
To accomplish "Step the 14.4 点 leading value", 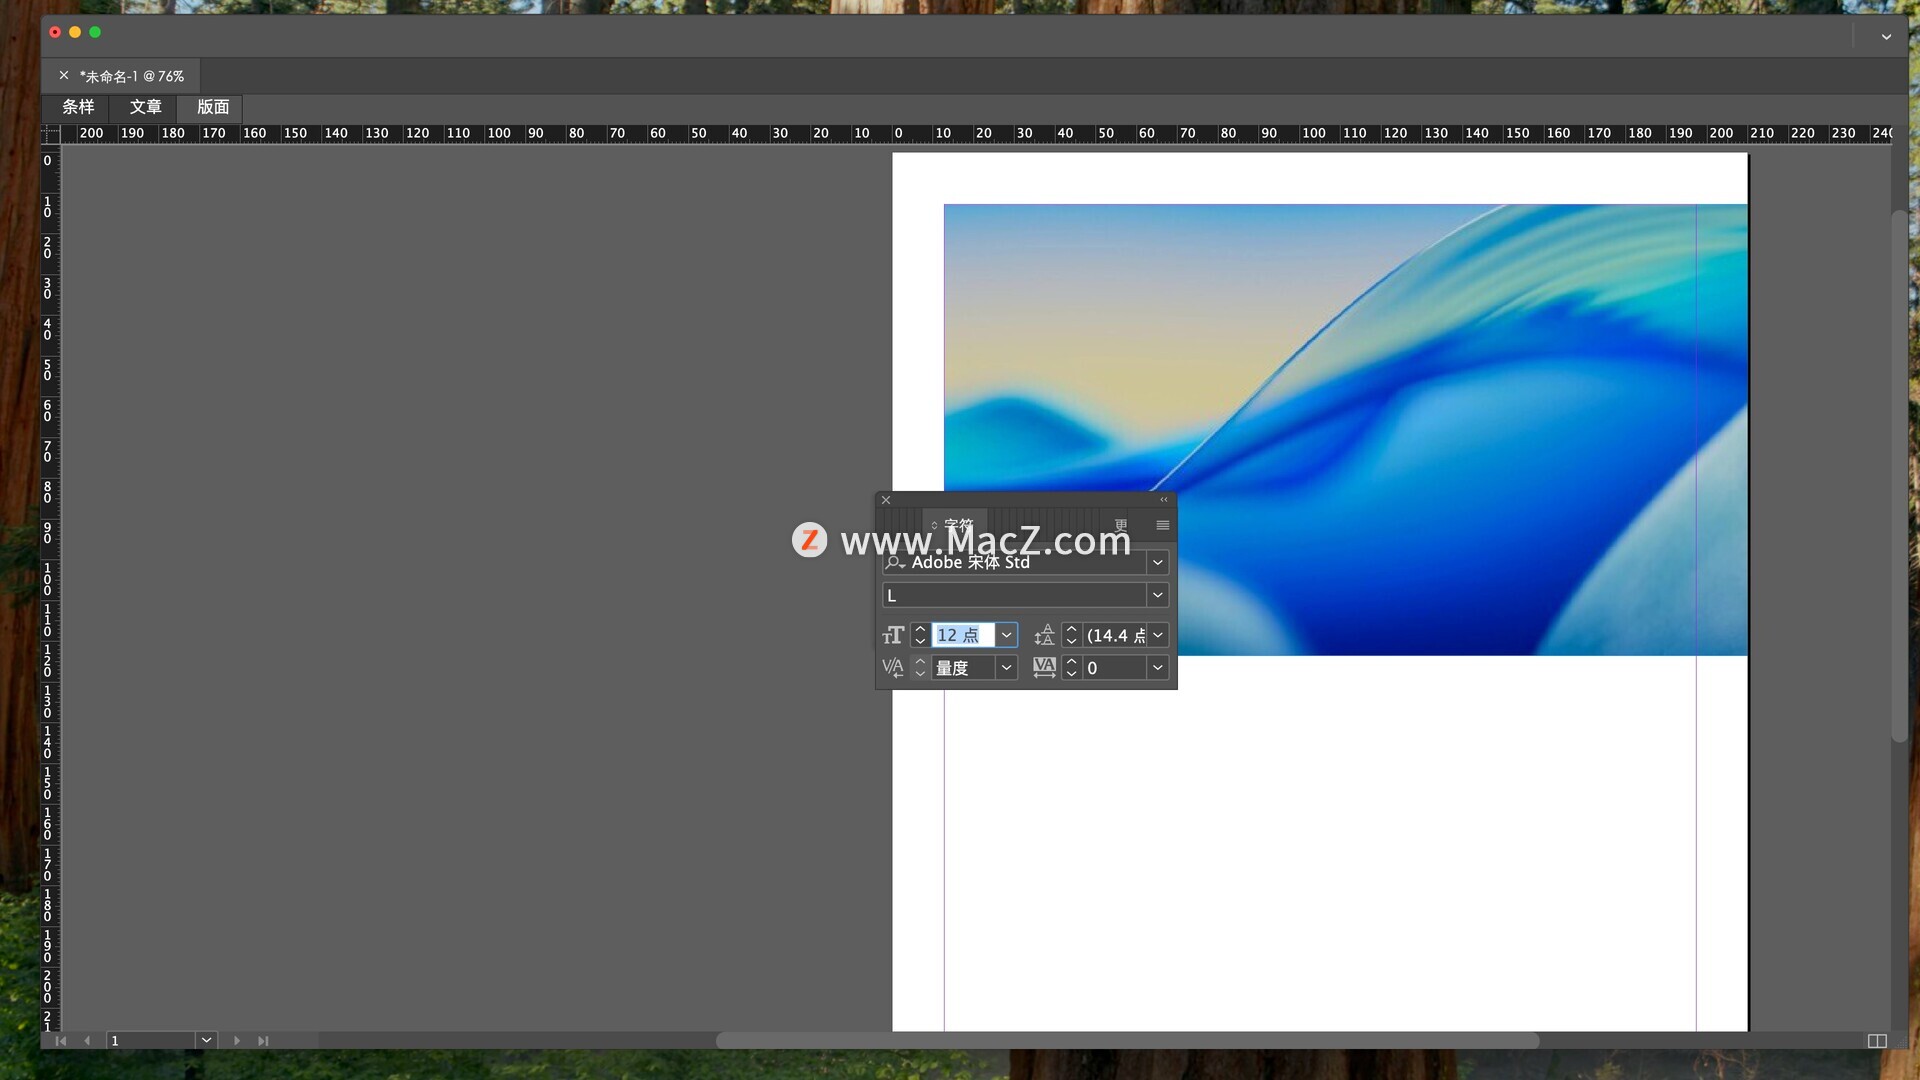I will 1071,635.
